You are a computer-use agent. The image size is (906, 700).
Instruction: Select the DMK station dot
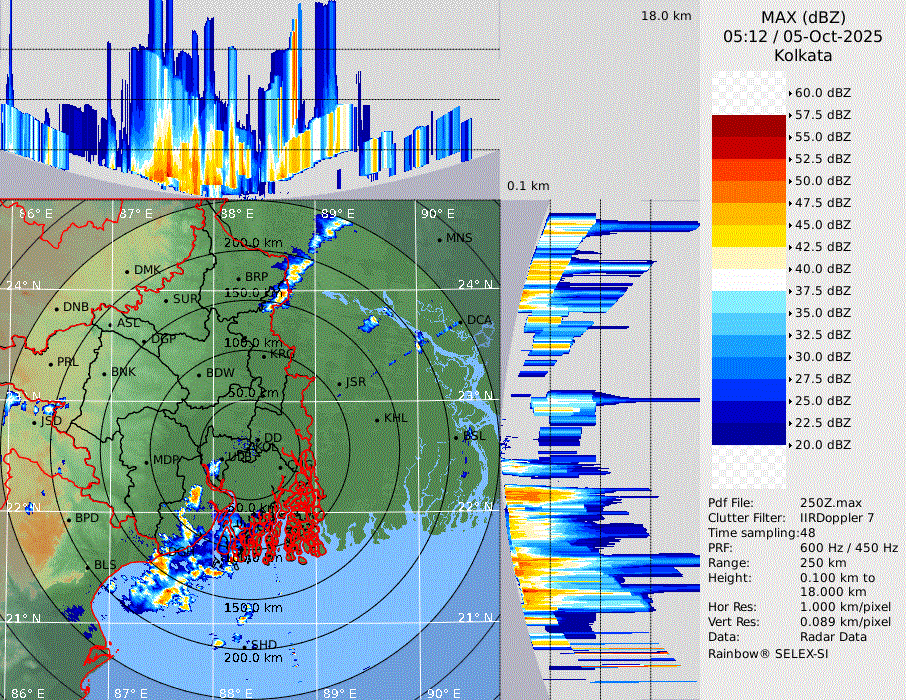pyautogui.click(x=128, y=271)
